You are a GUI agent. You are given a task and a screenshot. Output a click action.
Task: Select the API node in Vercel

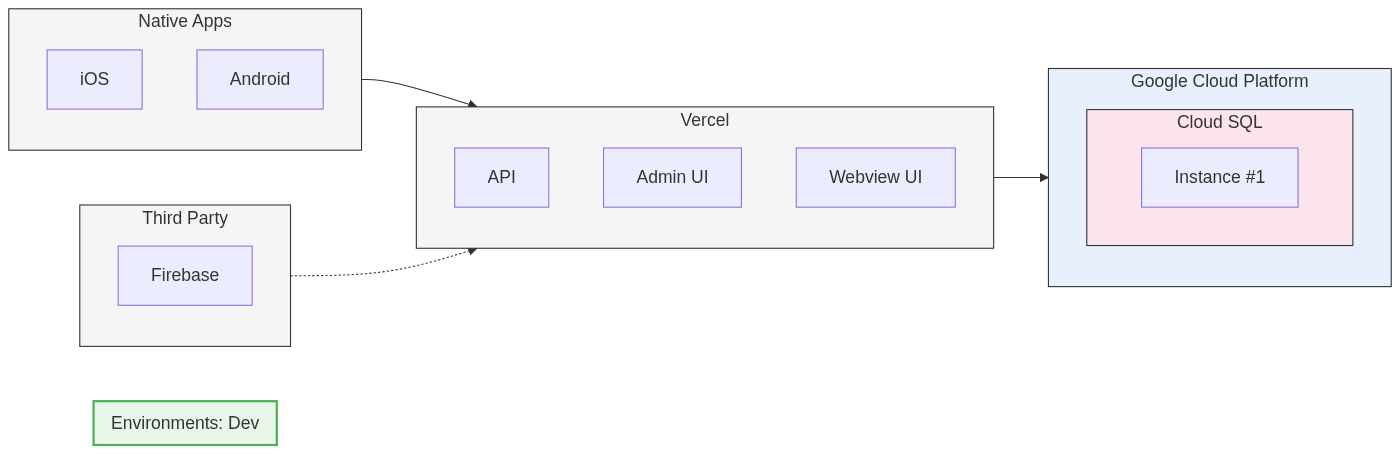point(501,177)
